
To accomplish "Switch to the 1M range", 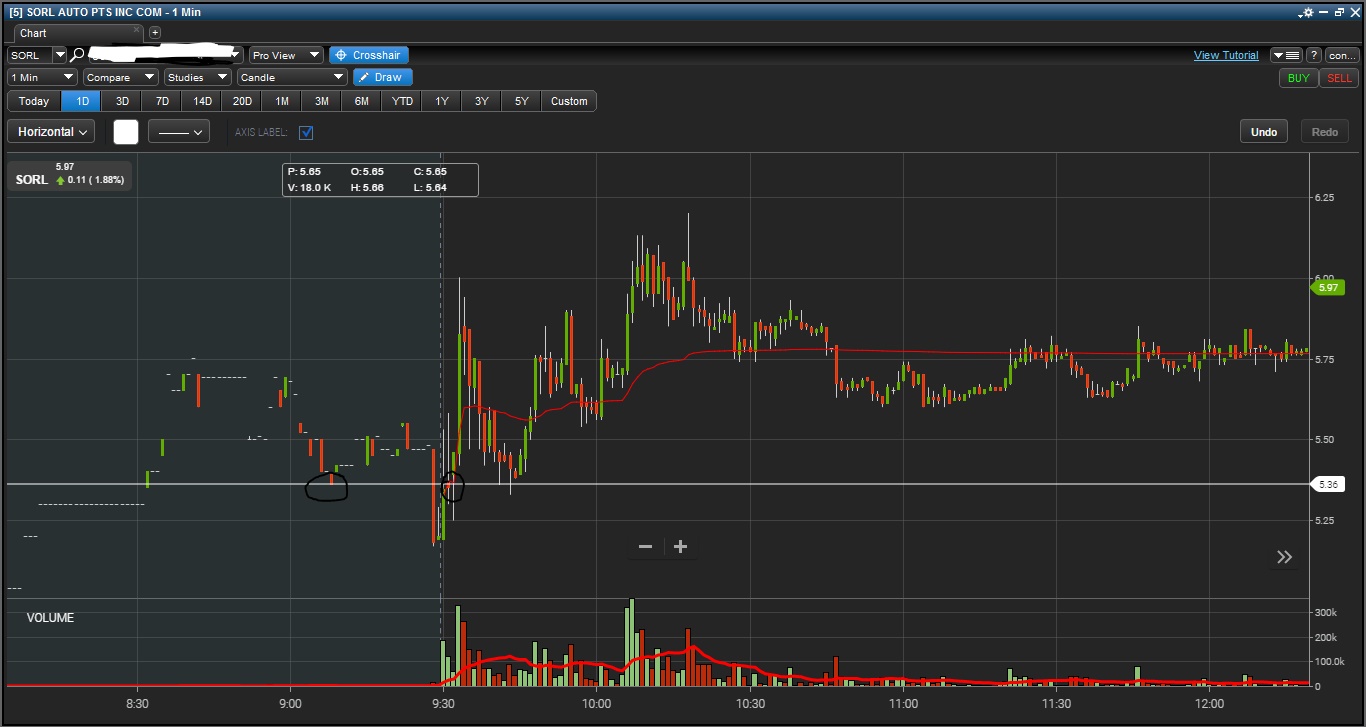I will tap(282, 101).
